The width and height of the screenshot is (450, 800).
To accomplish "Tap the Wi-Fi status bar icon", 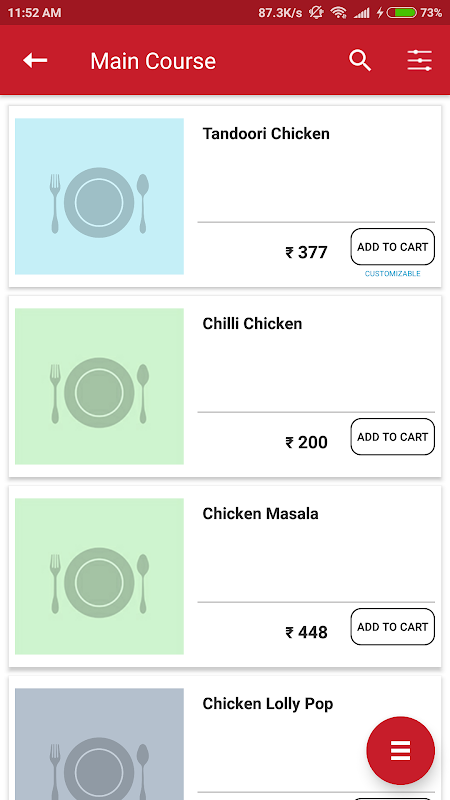I will click(x=338, y=13).
